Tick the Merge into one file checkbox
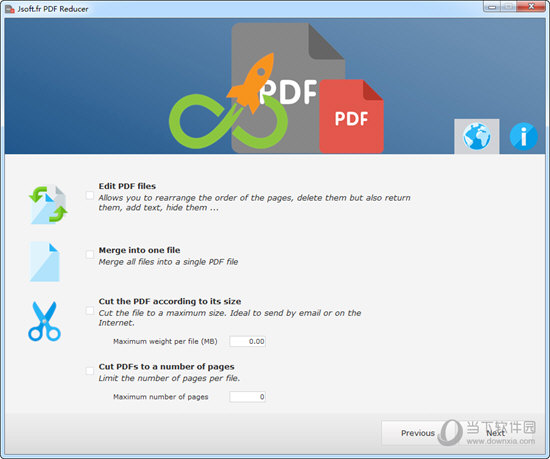This screenshot has width=550, height=459. point(90,254)
